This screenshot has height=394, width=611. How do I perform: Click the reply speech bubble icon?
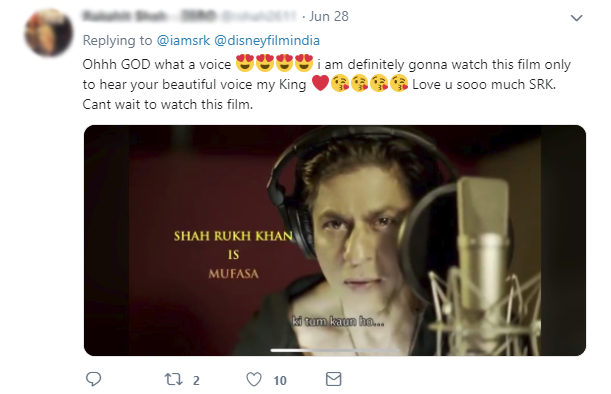tap(94, 379)
